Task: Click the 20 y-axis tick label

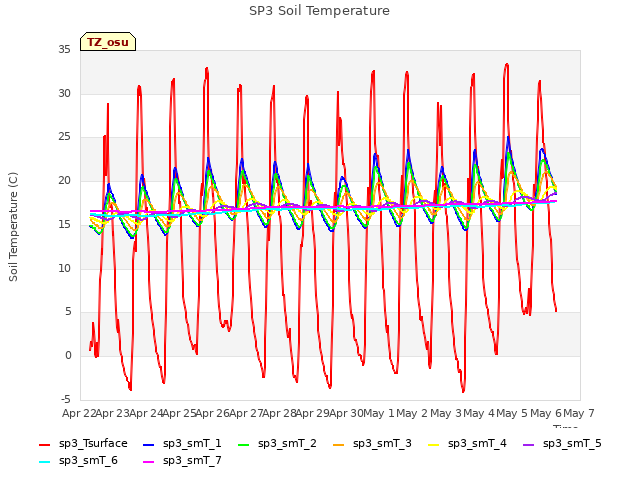Action: click(64, 180)
